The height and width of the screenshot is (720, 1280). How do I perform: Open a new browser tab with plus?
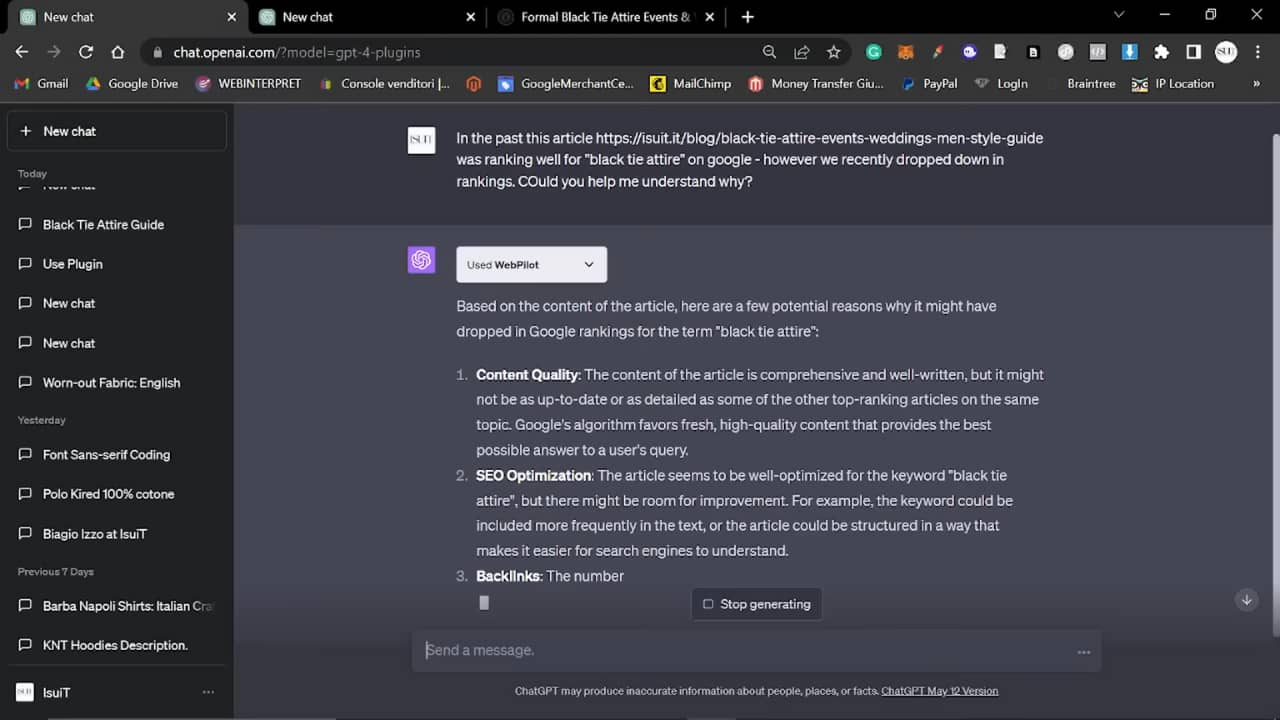tap(747, 16)
